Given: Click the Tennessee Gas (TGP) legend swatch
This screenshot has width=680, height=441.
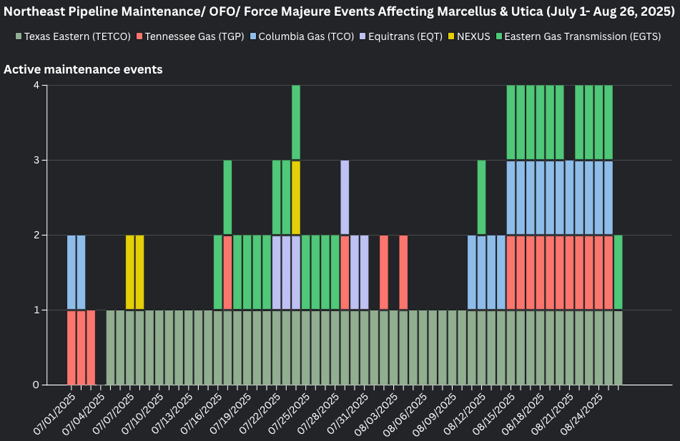Looking at the screenshot, I should (139, 37).
